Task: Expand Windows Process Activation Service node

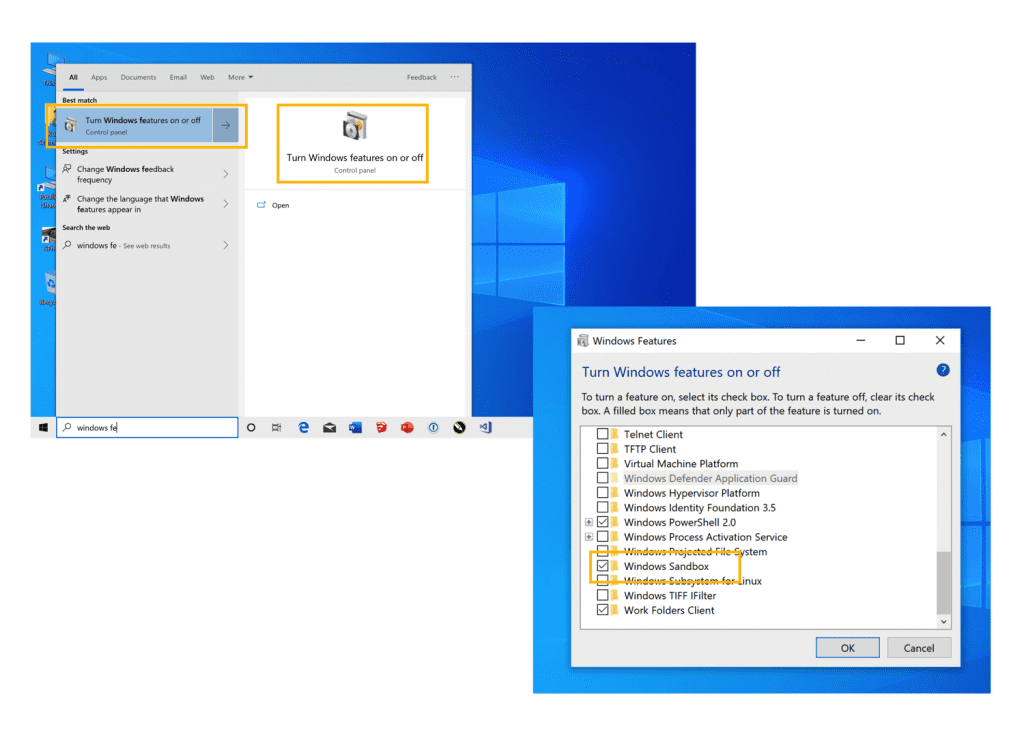Action: click(x=588, y=537)
